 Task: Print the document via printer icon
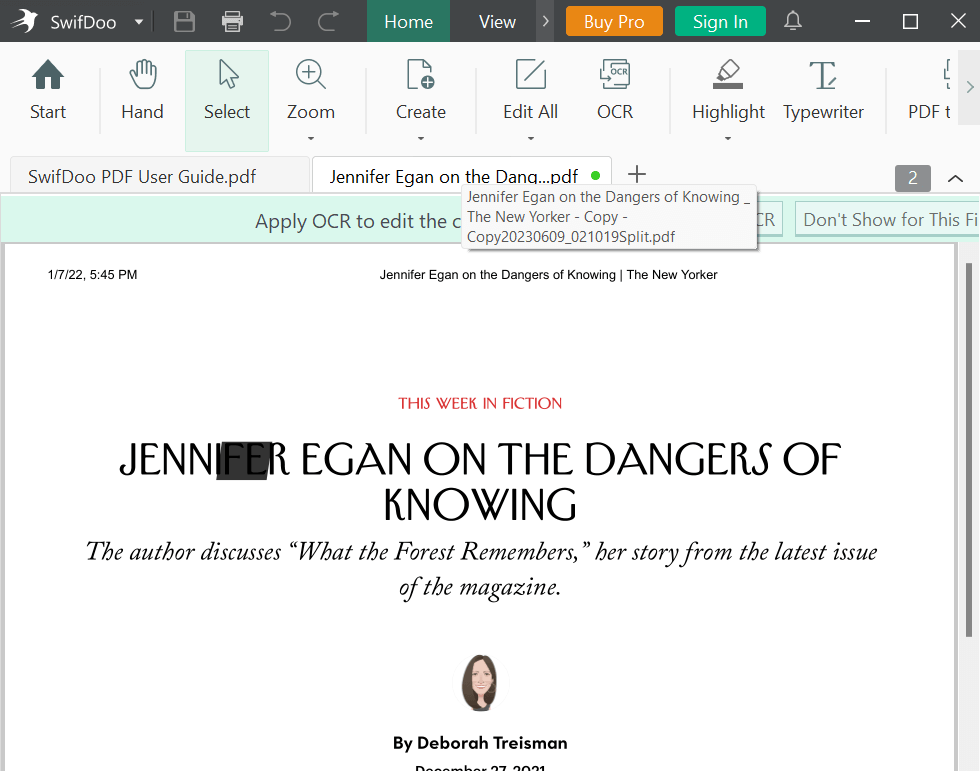[232, 21]
